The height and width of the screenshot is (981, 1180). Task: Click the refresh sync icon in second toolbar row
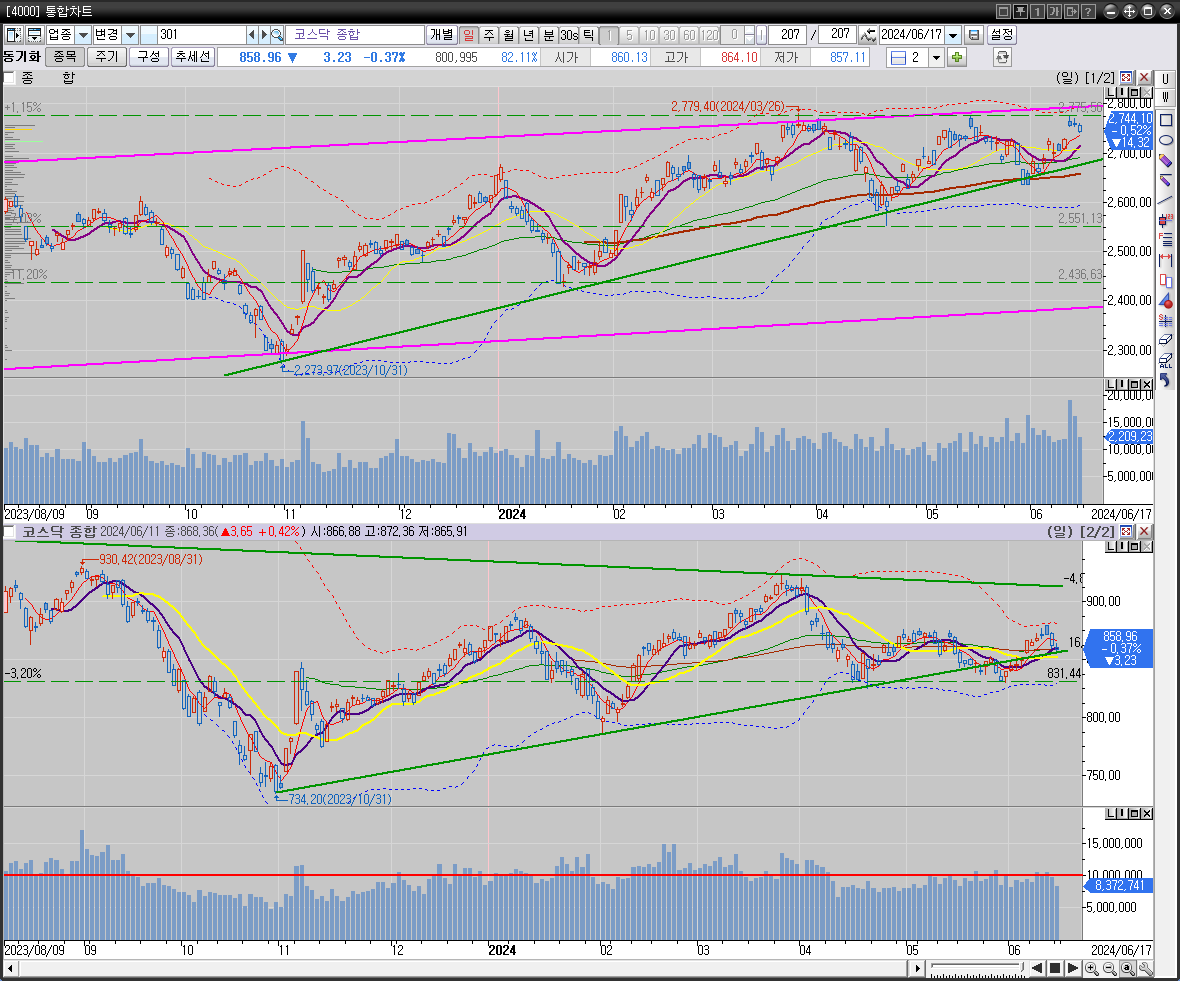pyautogui.click(x=1002, y=57)
